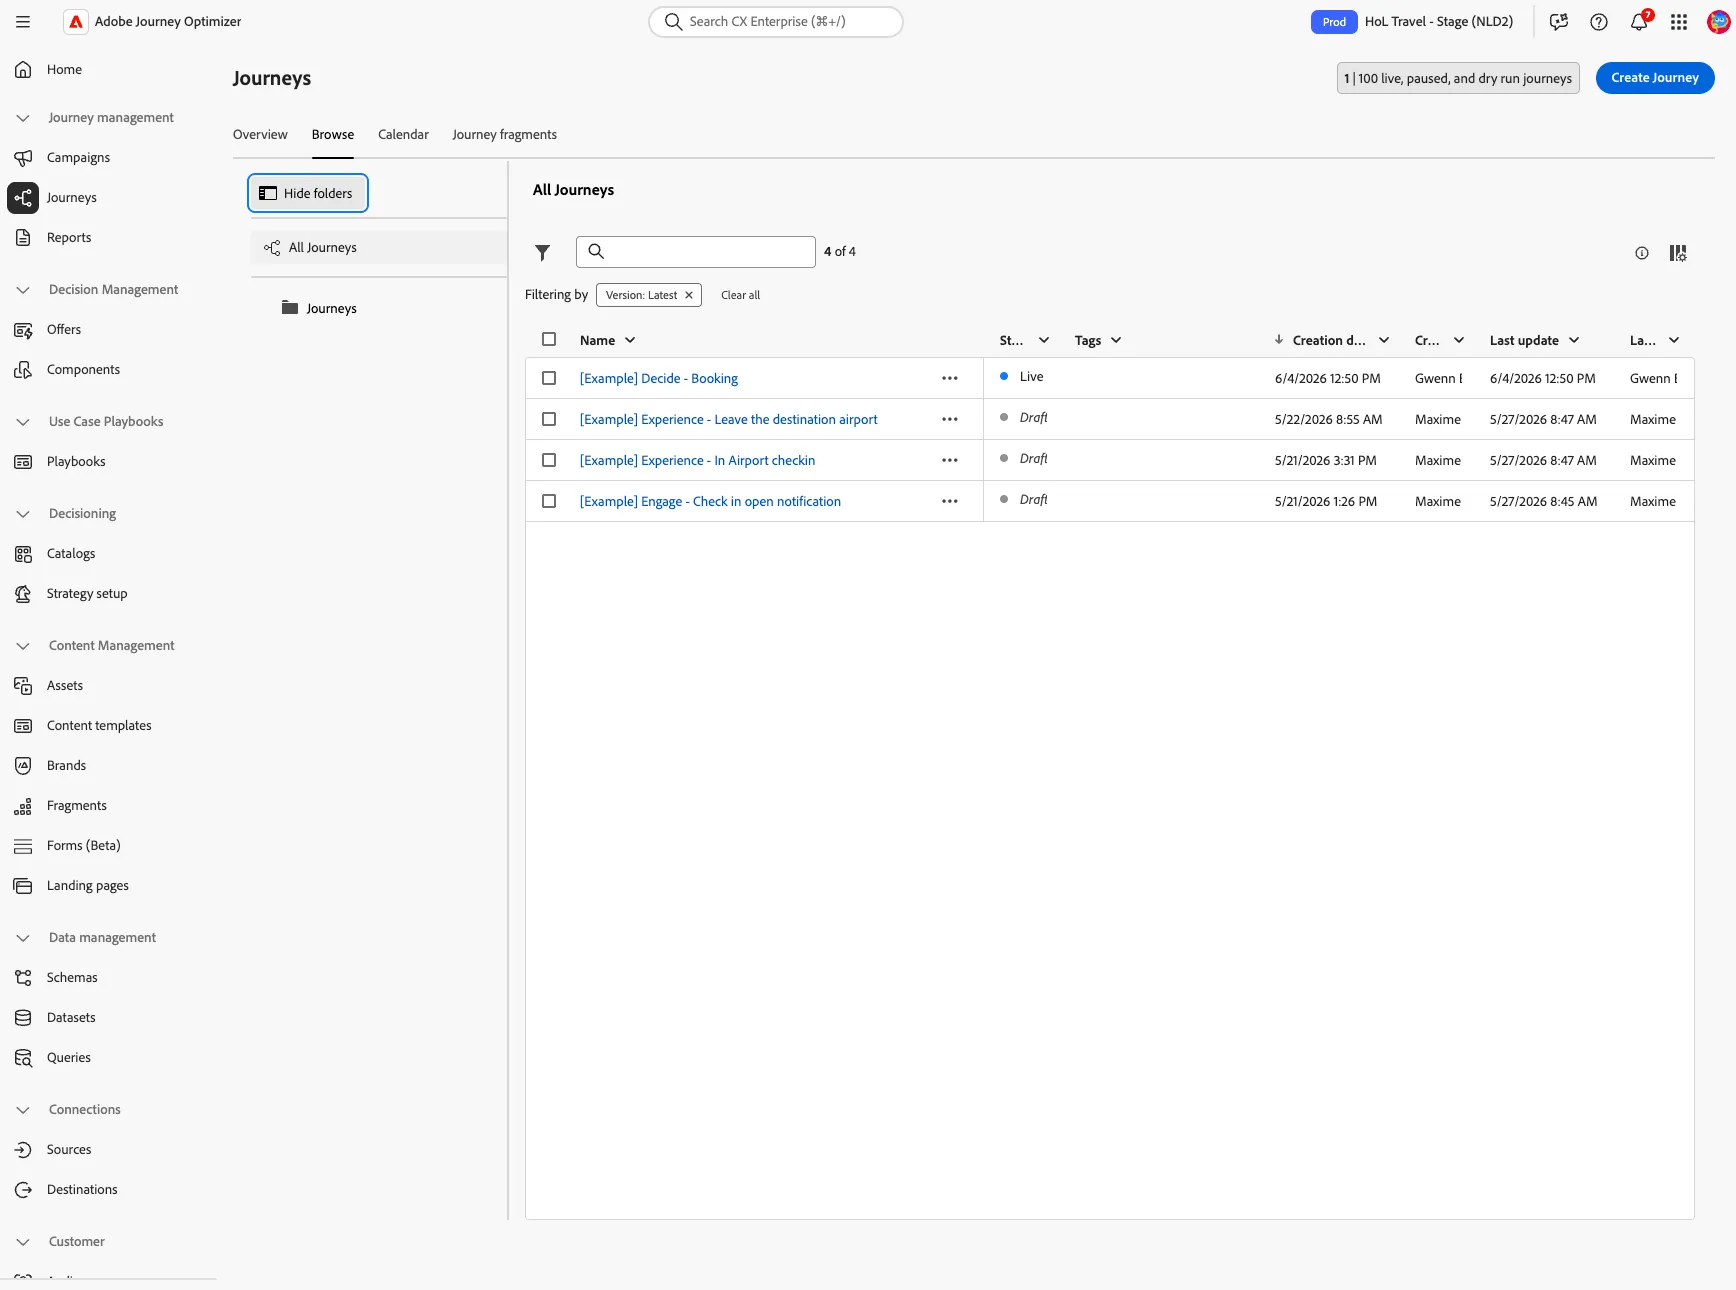Open the column customization icon
Image resolution: width=1736 pixels, height=1290 pixels.
1678,253
